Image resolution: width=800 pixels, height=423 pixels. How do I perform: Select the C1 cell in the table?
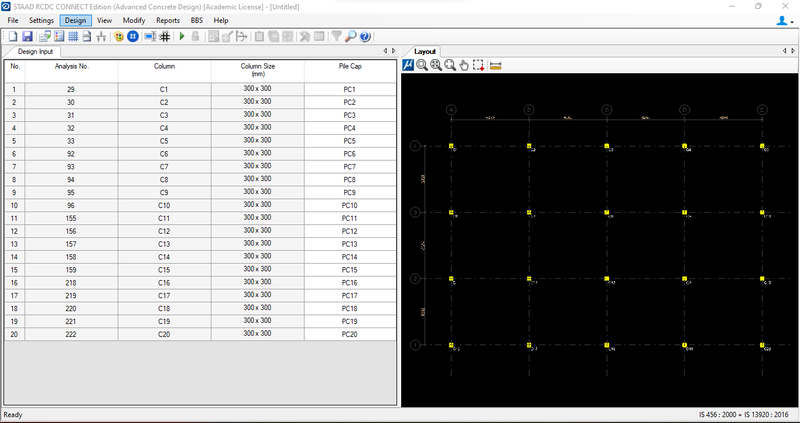[164, 89]
